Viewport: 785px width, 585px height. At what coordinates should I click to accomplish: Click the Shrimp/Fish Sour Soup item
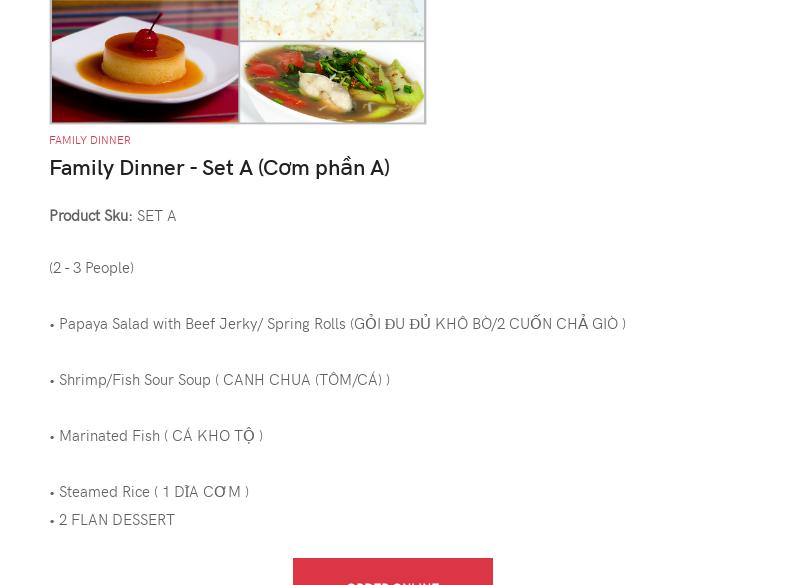(135, 380)
